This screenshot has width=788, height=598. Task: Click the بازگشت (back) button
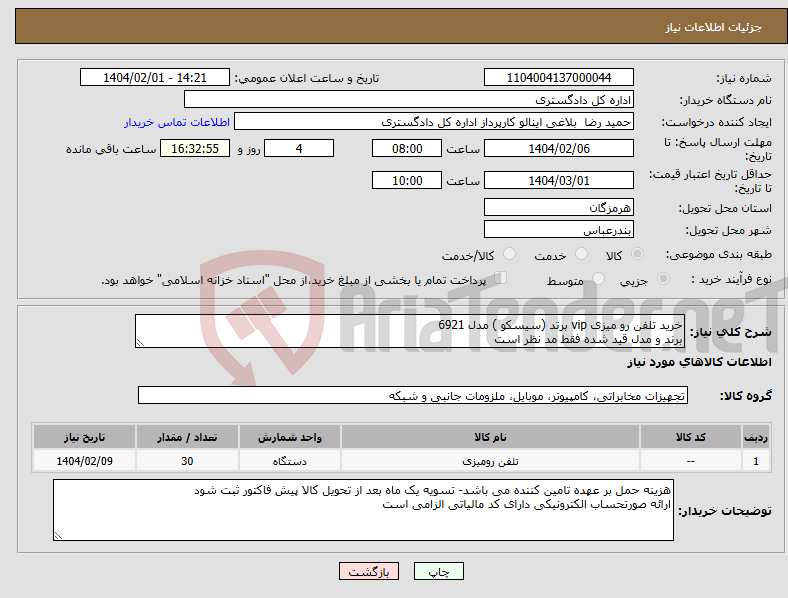tap(369, 571)
